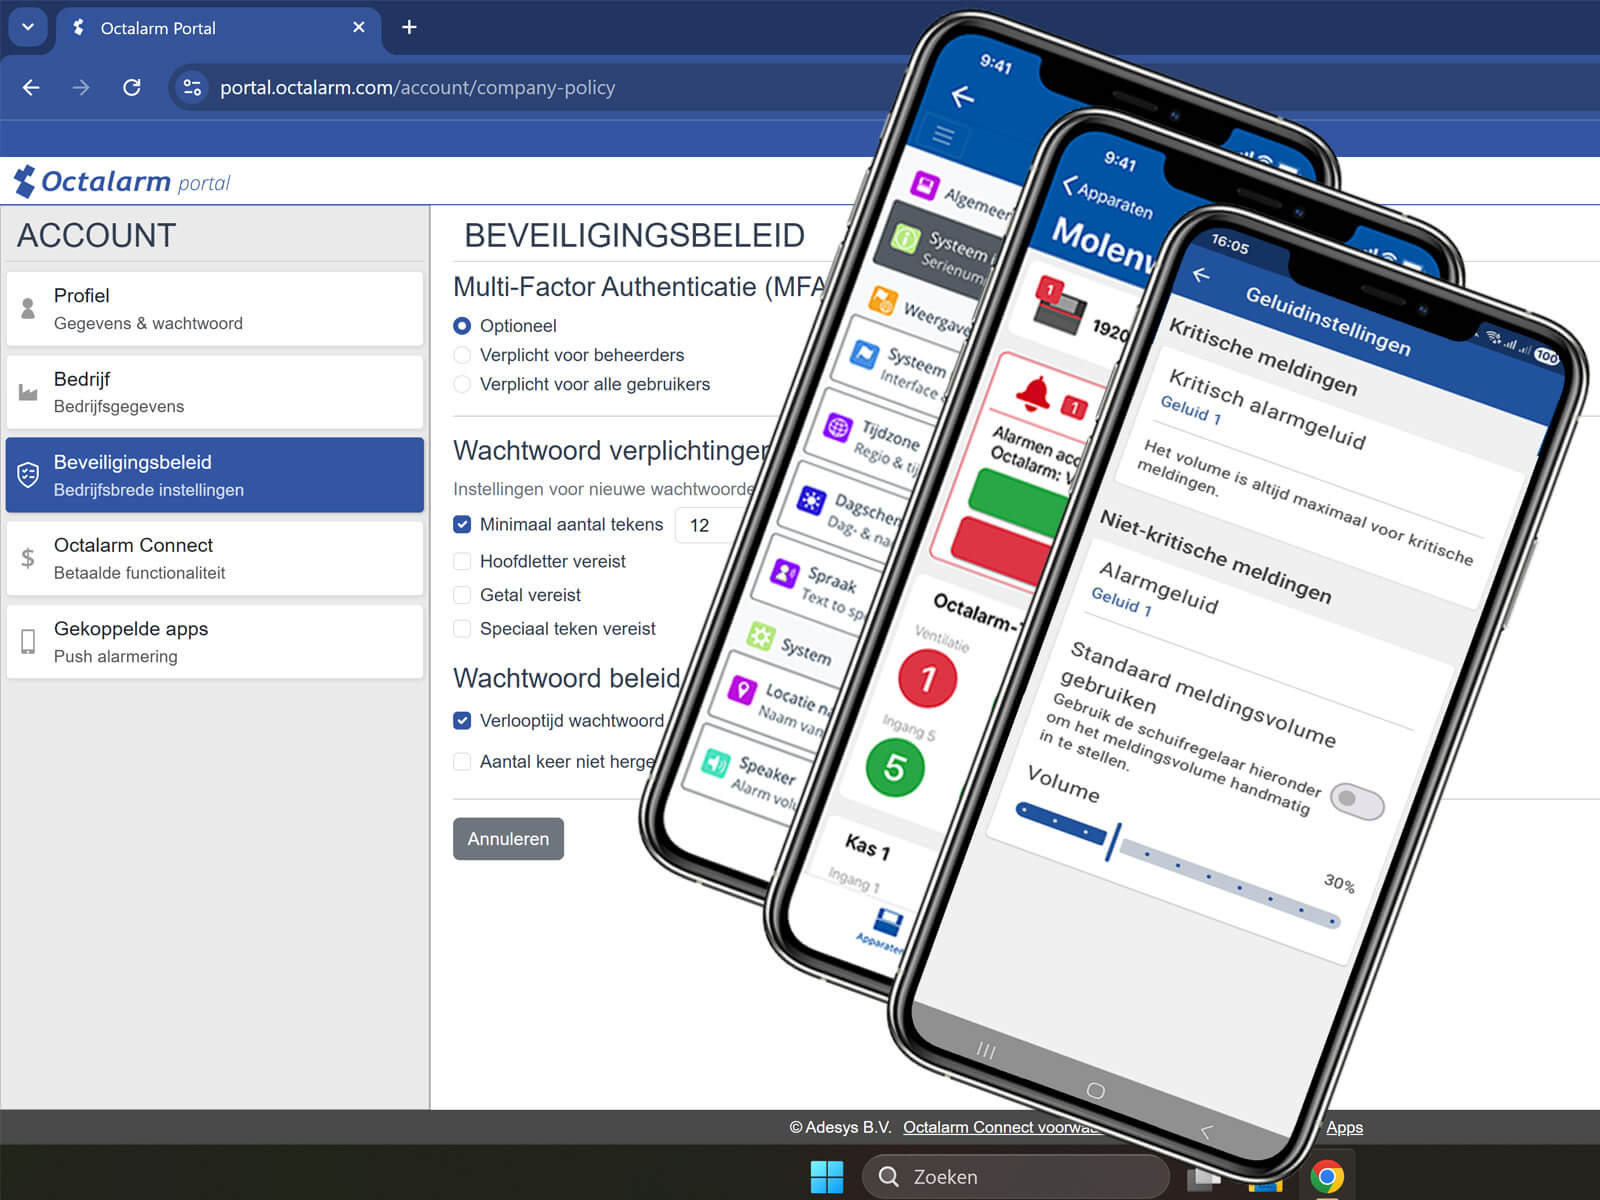Open the Windows Start menu
This screenshot has height=1200, width=1600.
(x=826, y=1177)
